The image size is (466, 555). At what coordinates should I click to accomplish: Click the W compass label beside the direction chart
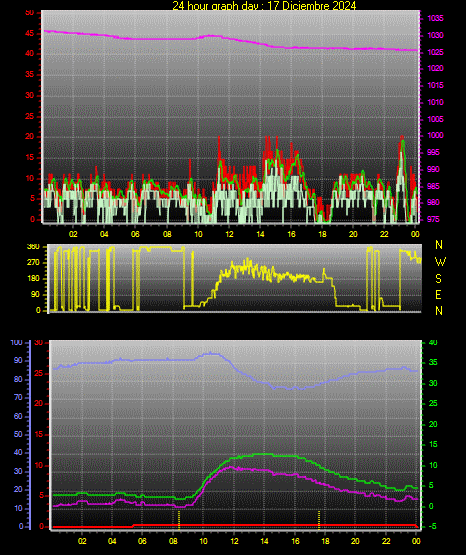click(x=440, y=262)
